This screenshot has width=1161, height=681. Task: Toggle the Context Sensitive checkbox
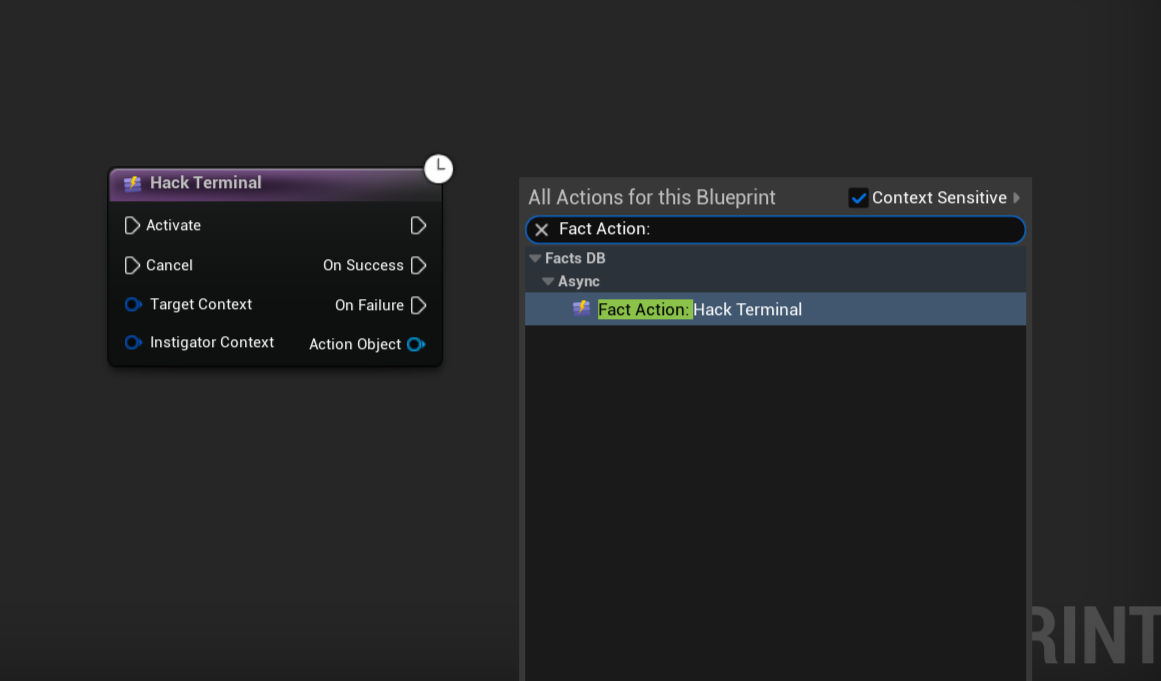coord(858,198)
